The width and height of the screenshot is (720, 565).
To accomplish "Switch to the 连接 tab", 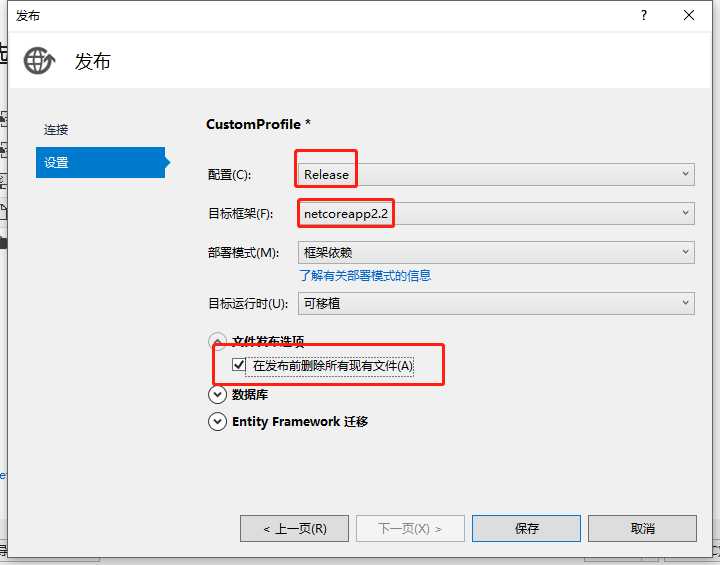I will point(56,130).
